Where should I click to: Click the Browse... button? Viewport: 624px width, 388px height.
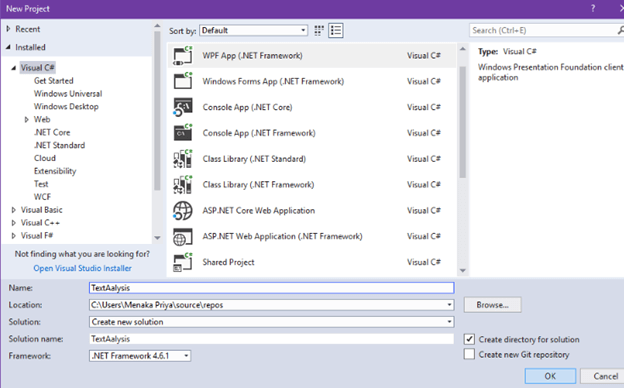coord(492,305)
